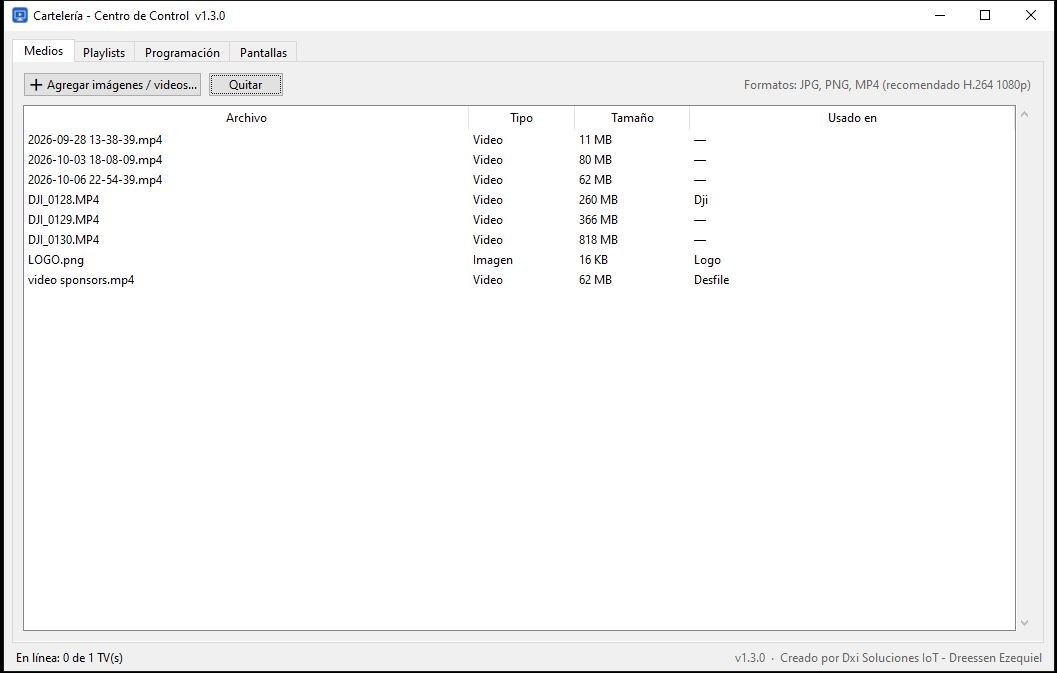
Task: Click the scrollbar down arrow
Action: 1024,623
